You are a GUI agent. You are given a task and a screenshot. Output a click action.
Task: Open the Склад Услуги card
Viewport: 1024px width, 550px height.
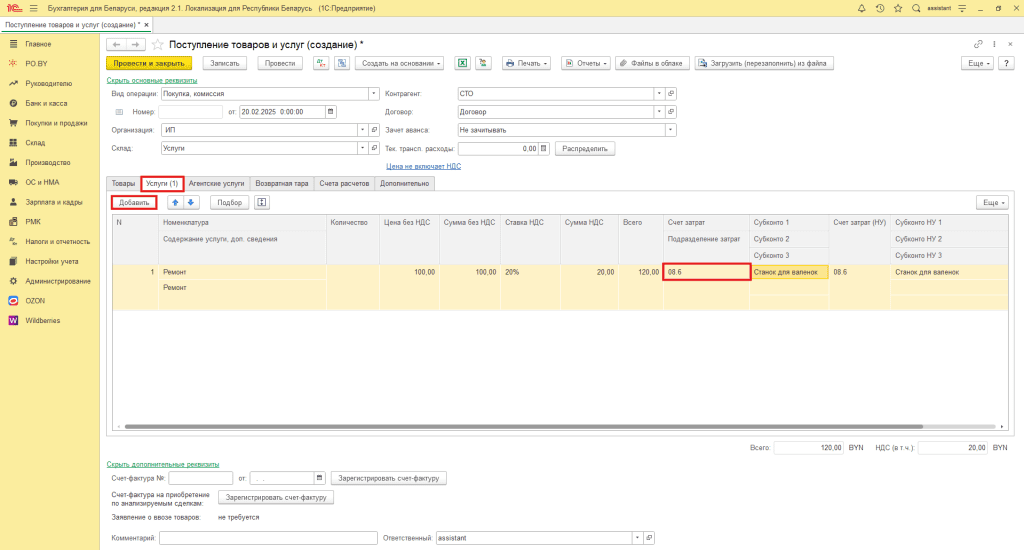(x=374, y=148)
